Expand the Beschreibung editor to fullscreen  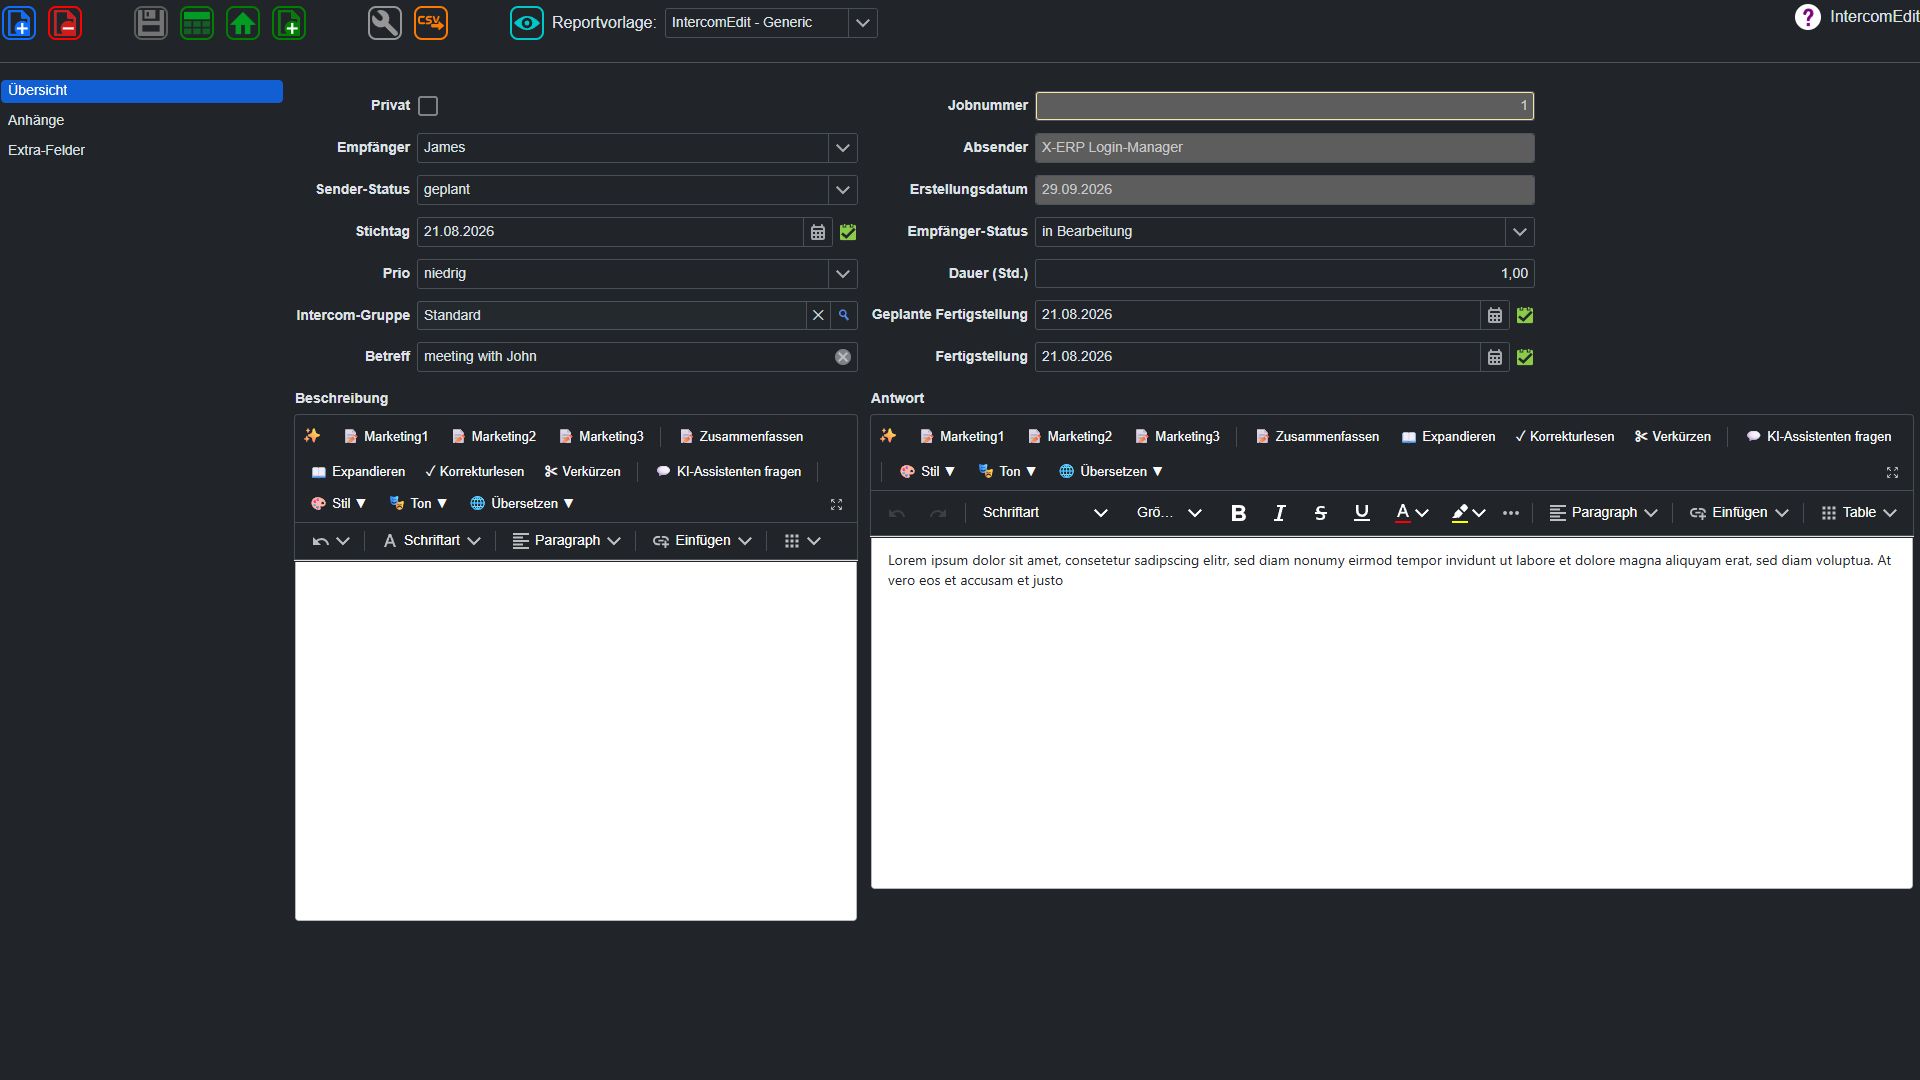point(836,505)
